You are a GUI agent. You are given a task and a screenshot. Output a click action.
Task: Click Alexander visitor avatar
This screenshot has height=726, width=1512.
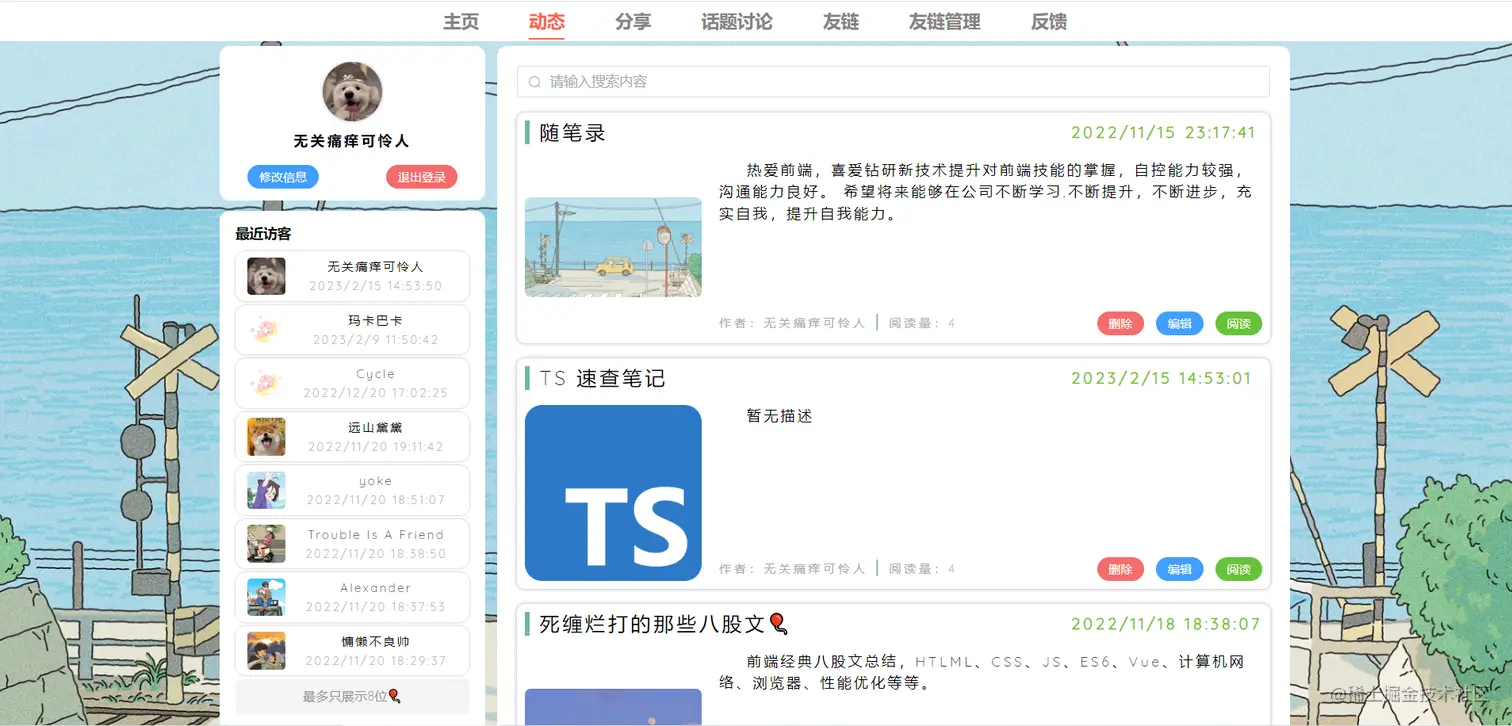click(x=266, y=597)
